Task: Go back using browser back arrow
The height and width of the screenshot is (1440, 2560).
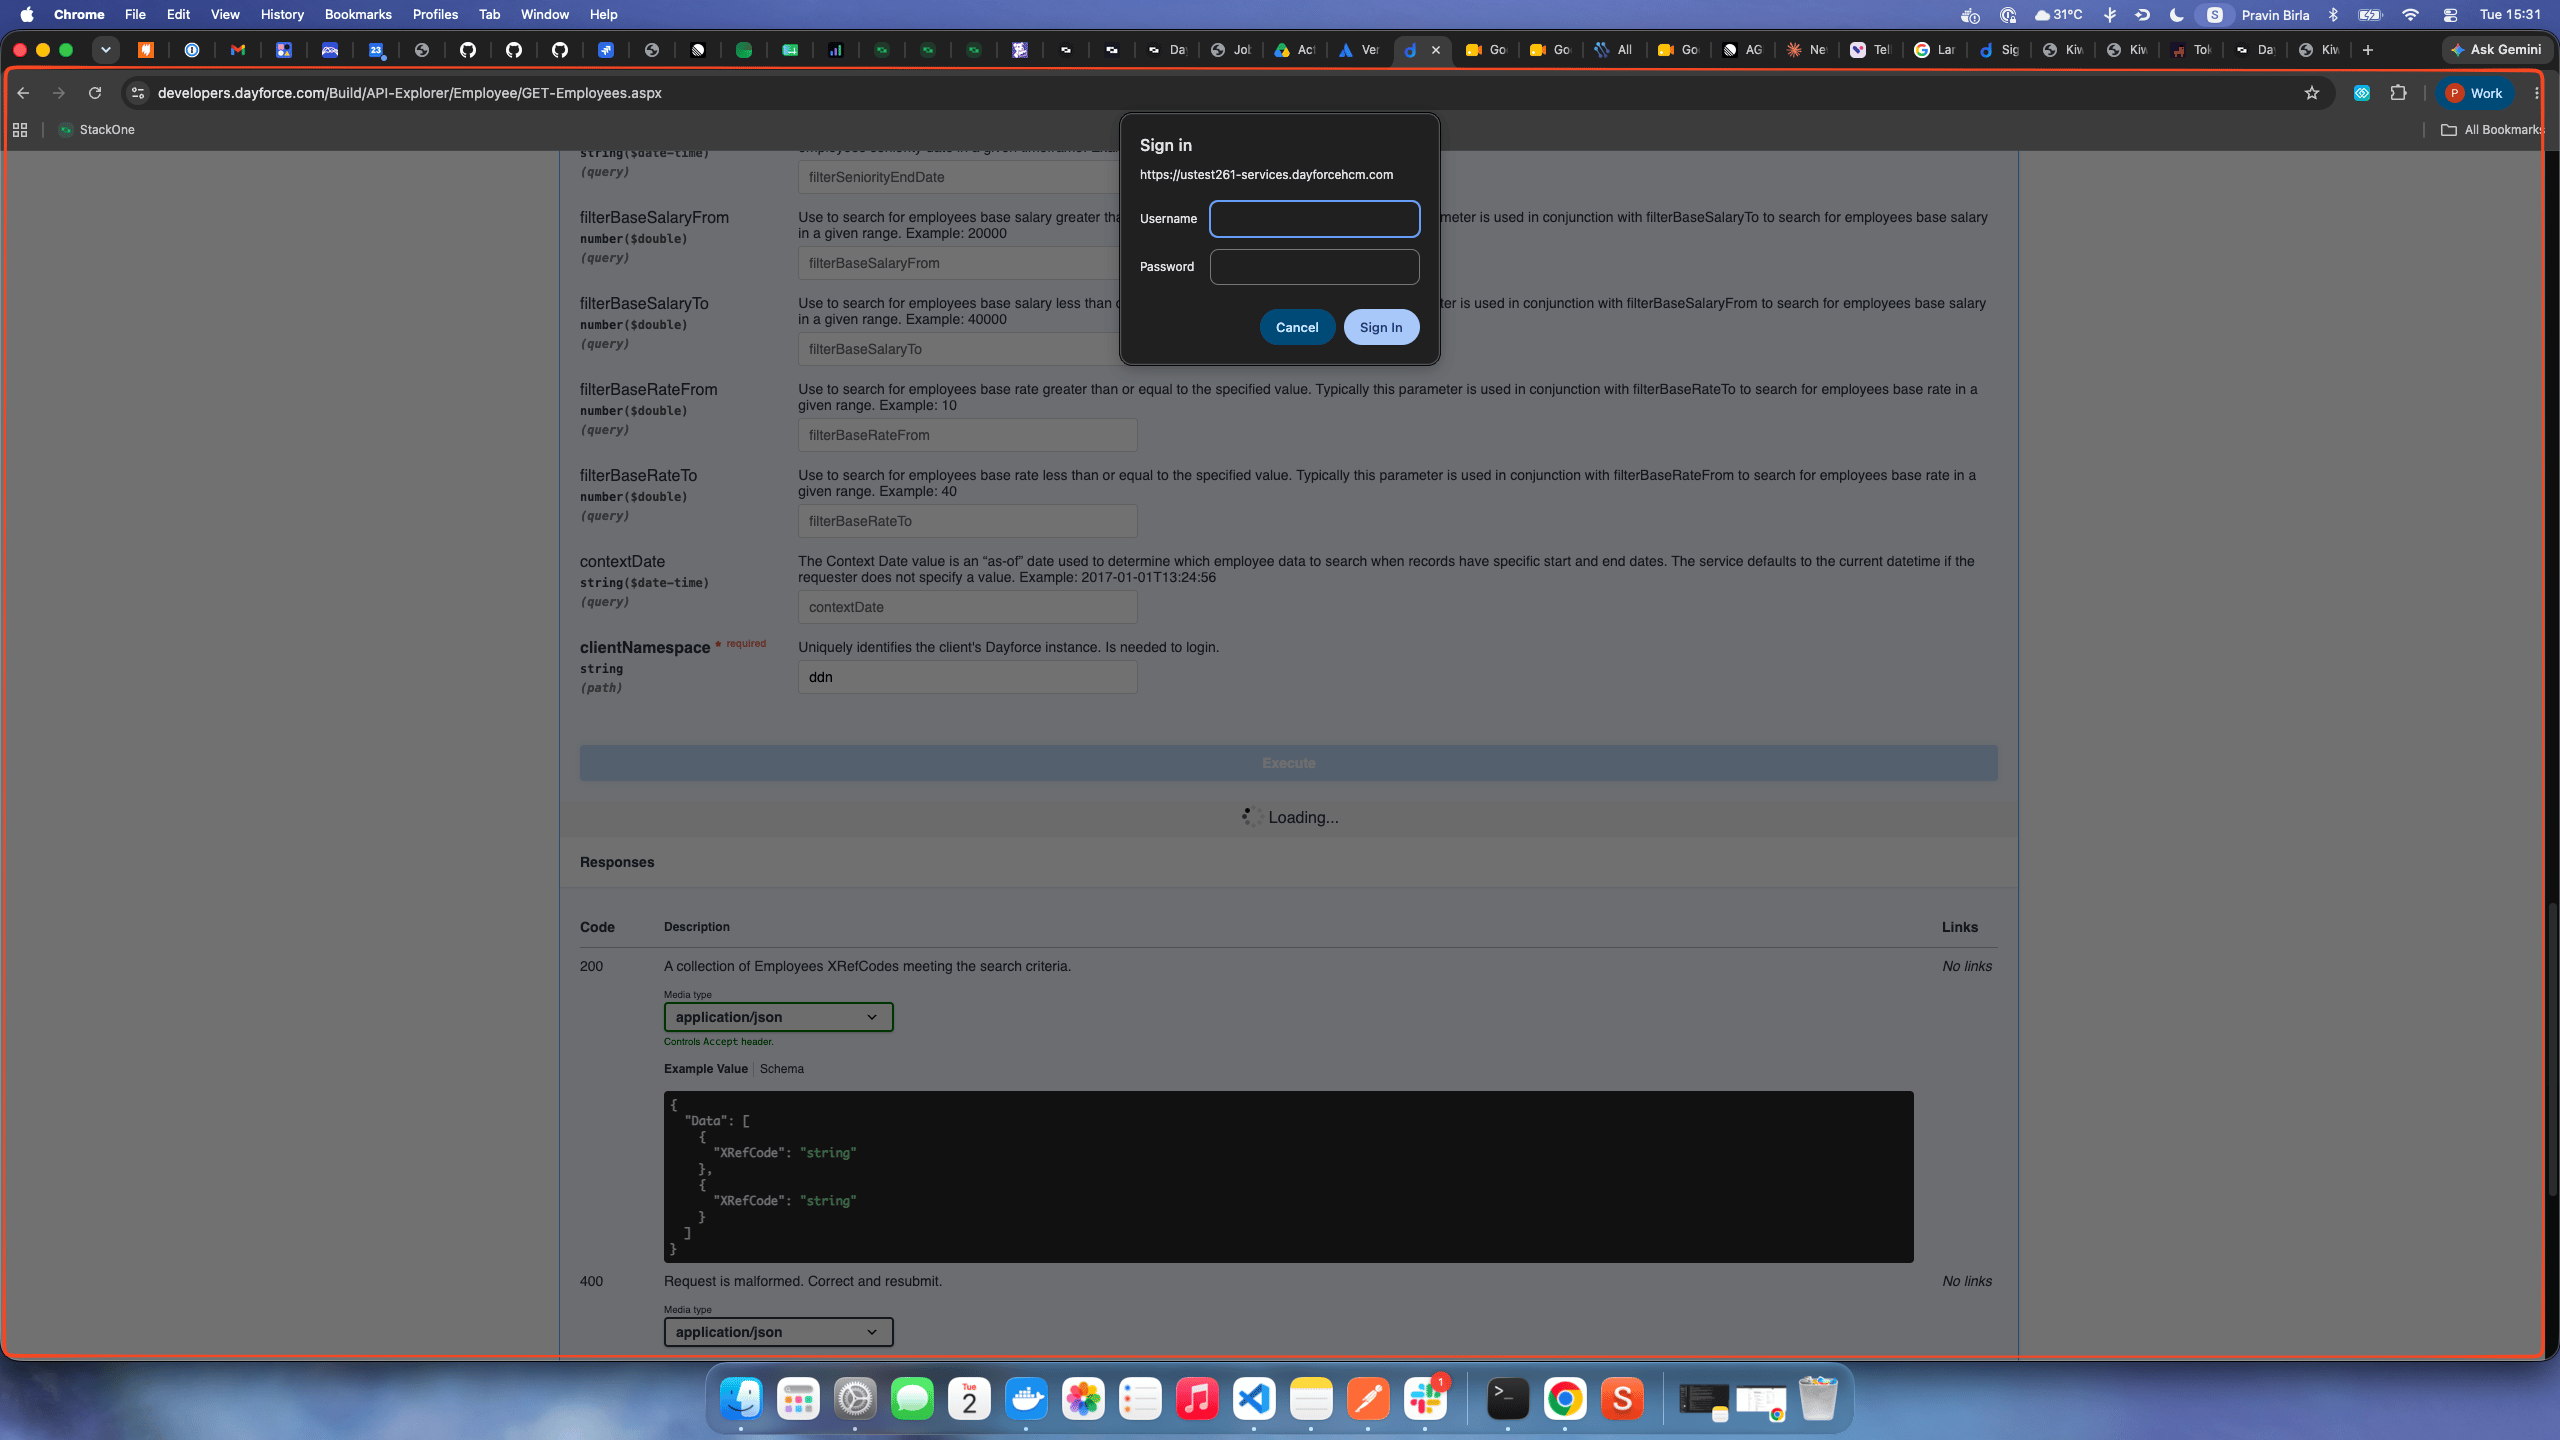Action: pyautogui.click(x=23, y=93)
